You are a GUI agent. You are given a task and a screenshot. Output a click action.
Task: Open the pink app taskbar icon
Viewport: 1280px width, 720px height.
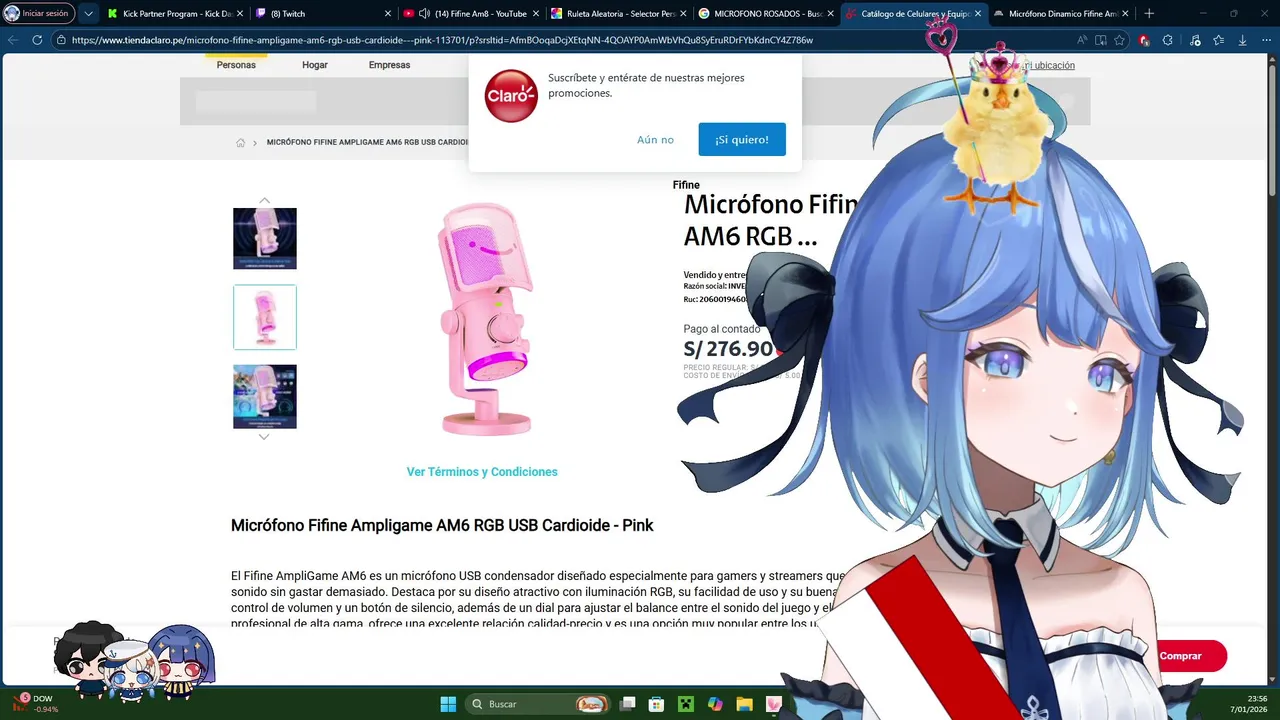(774, 704)
